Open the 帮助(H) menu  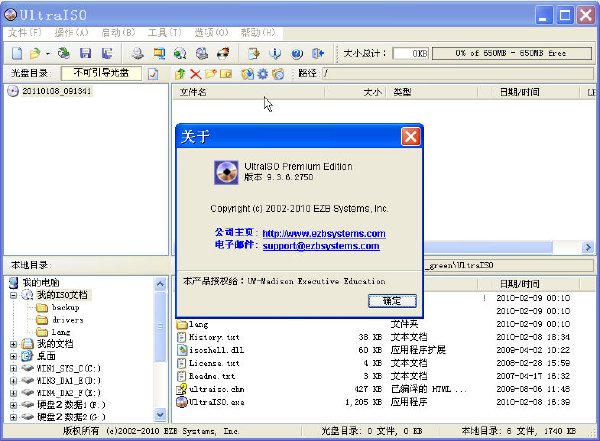coord(258,33)
